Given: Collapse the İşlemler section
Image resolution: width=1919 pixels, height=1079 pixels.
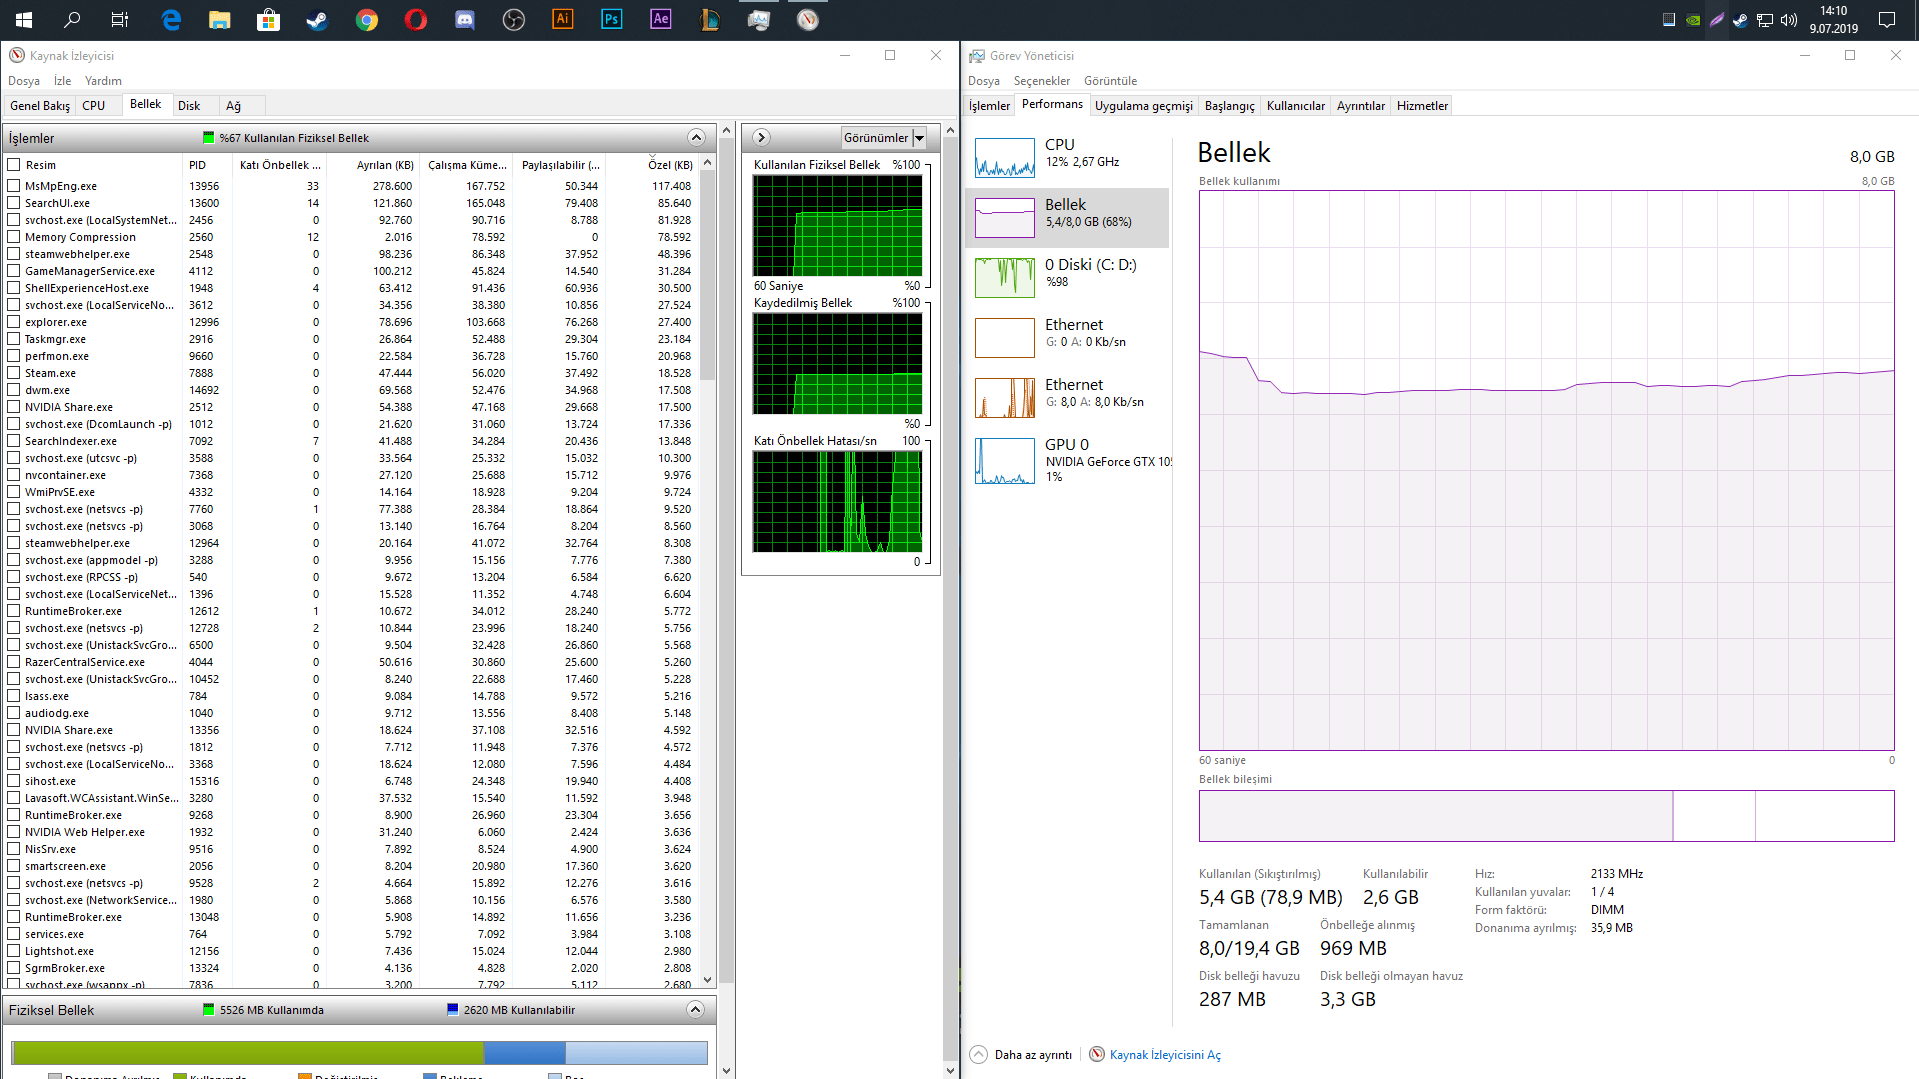Looking at the screenshot, I should [697, 138].
